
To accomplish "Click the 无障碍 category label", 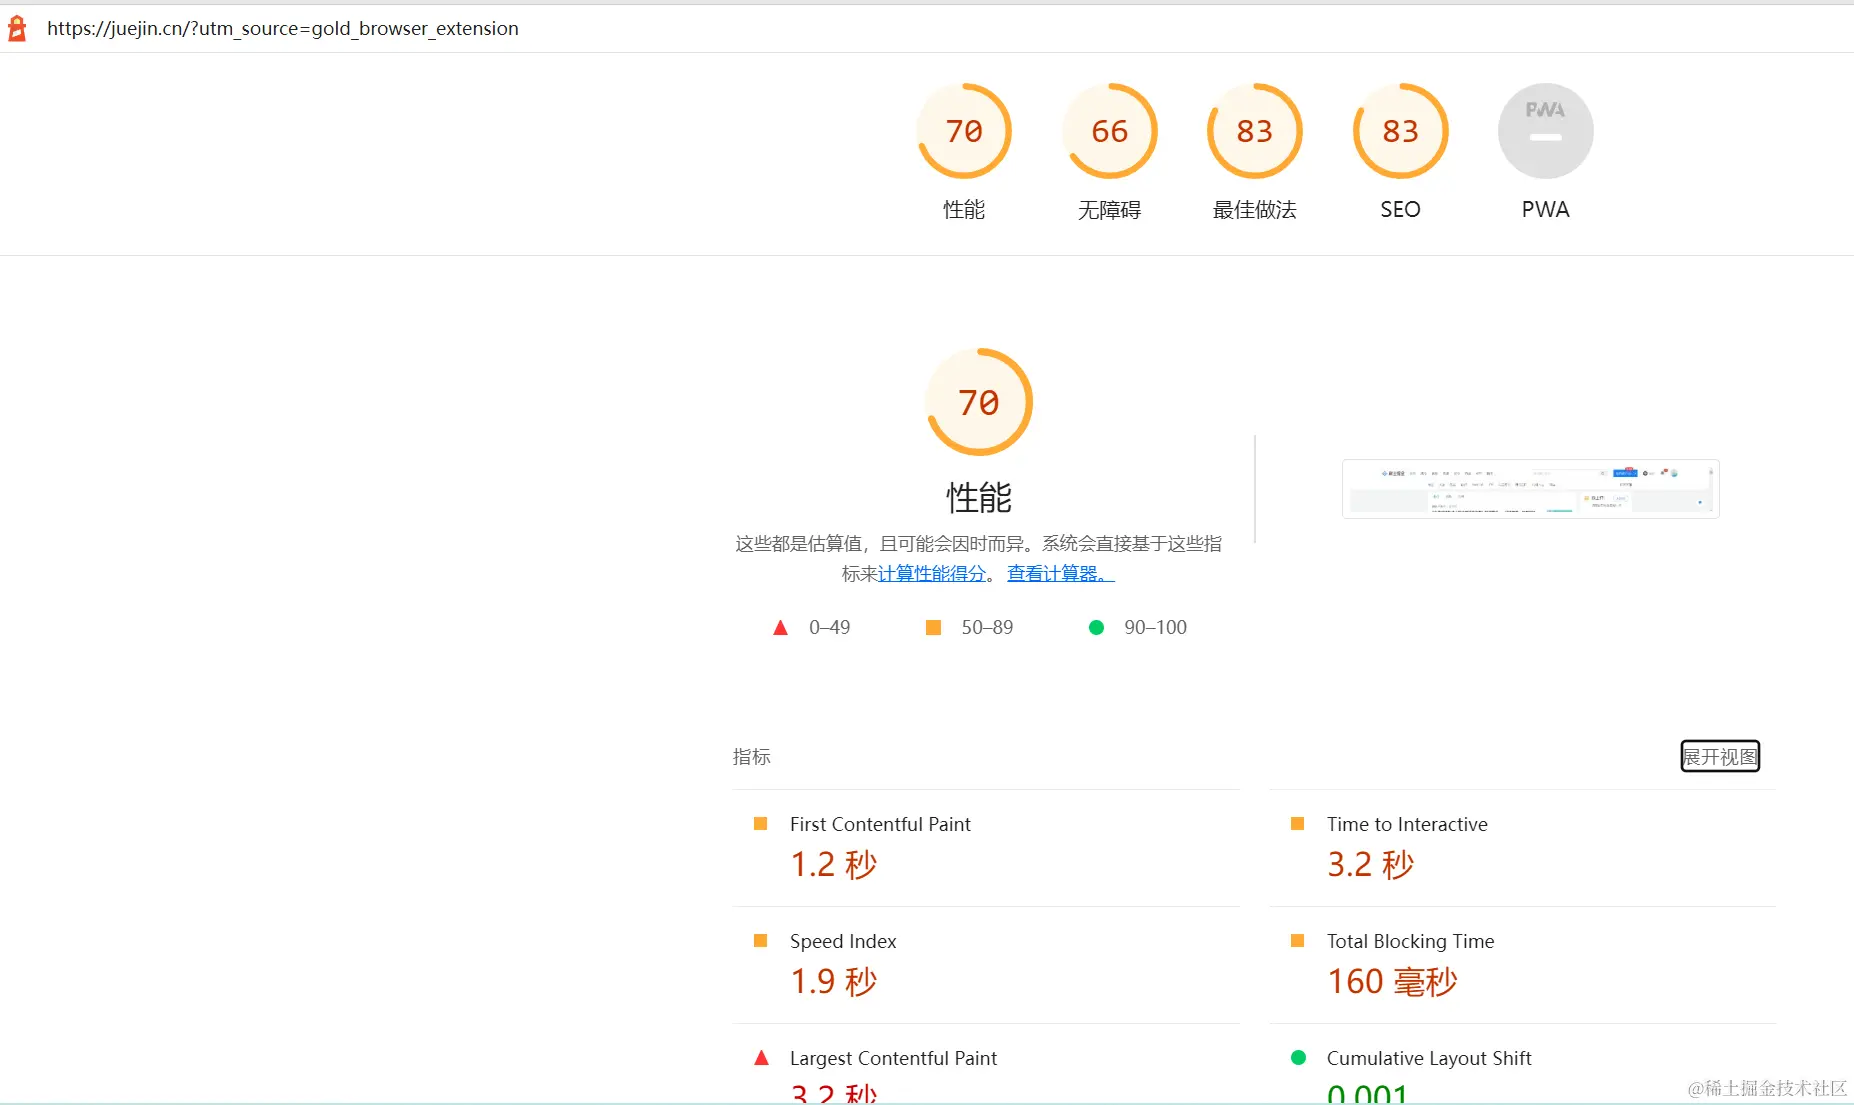I will 1109,210.
